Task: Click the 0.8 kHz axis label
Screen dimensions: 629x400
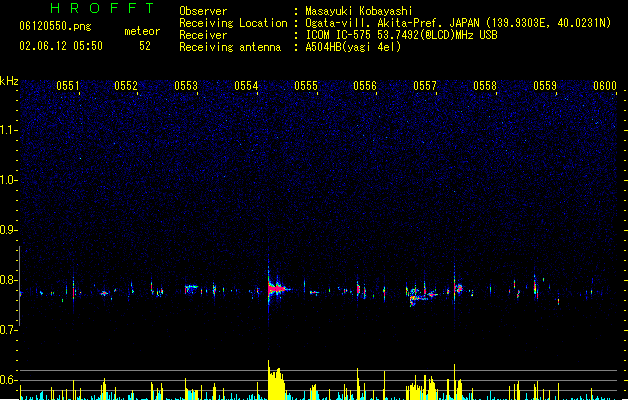Action: (x=9, y=280)
